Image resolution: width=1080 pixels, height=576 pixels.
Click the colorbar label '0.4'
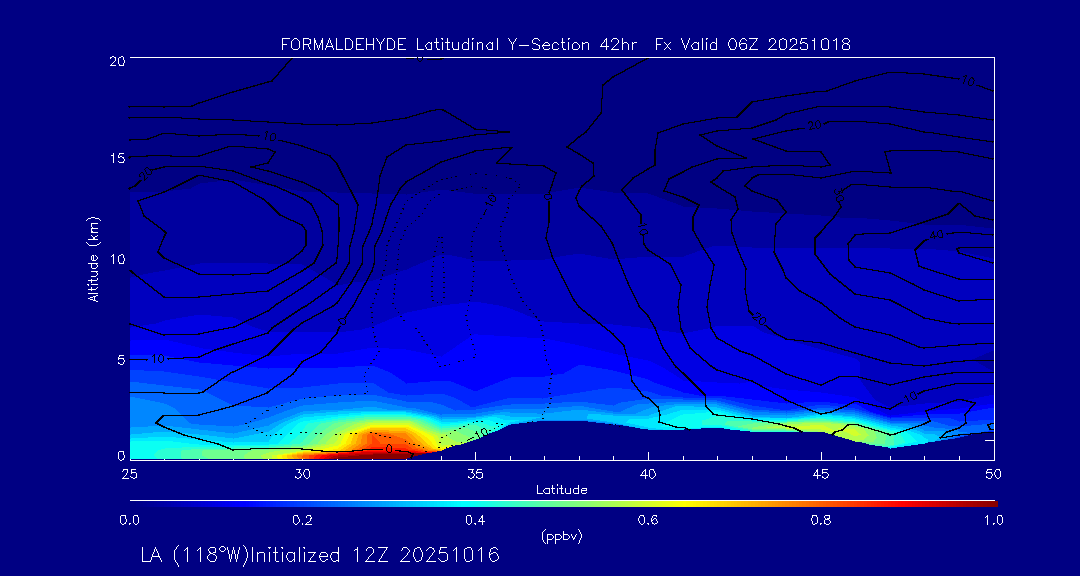pyautogui.click(x=475, y=520)
